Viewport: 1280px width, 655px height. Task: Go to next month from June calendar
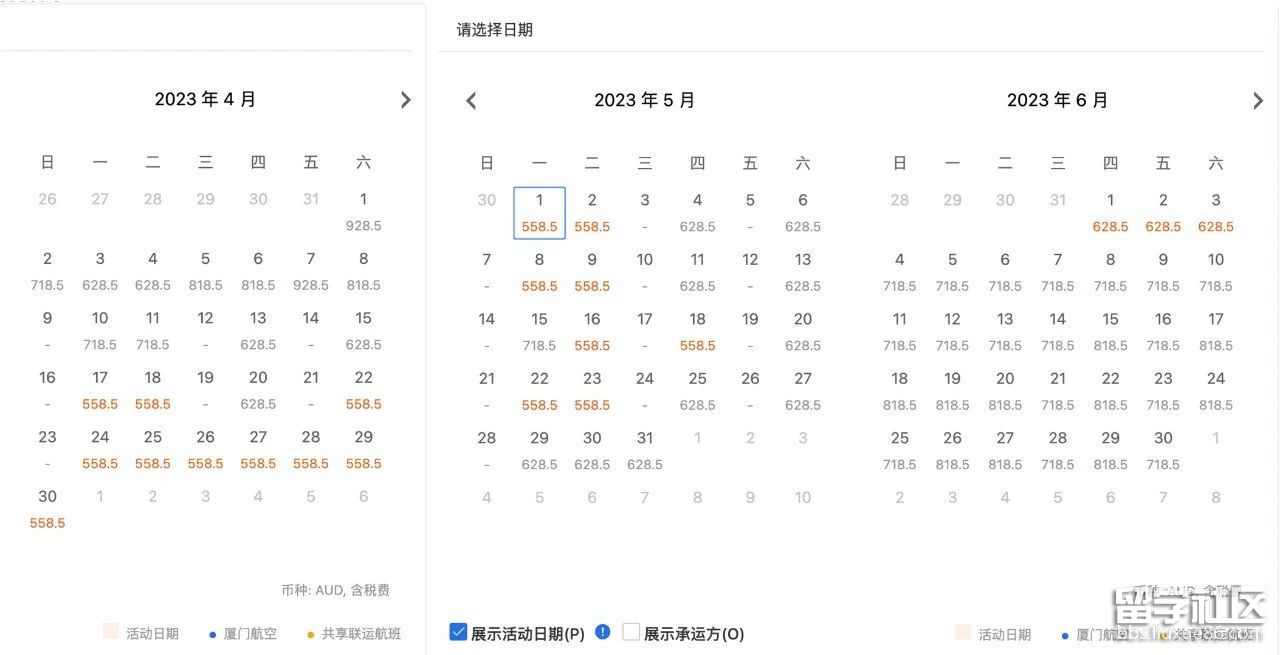1258,100
